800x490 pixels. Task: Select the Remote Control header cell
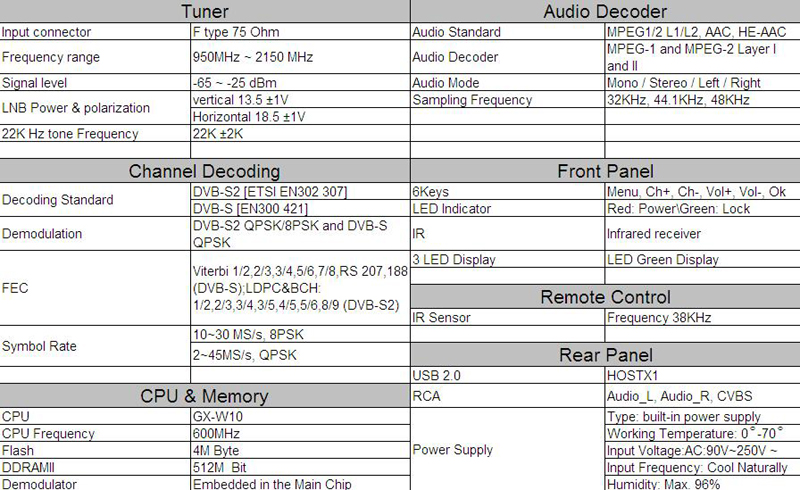coord(605,297)
